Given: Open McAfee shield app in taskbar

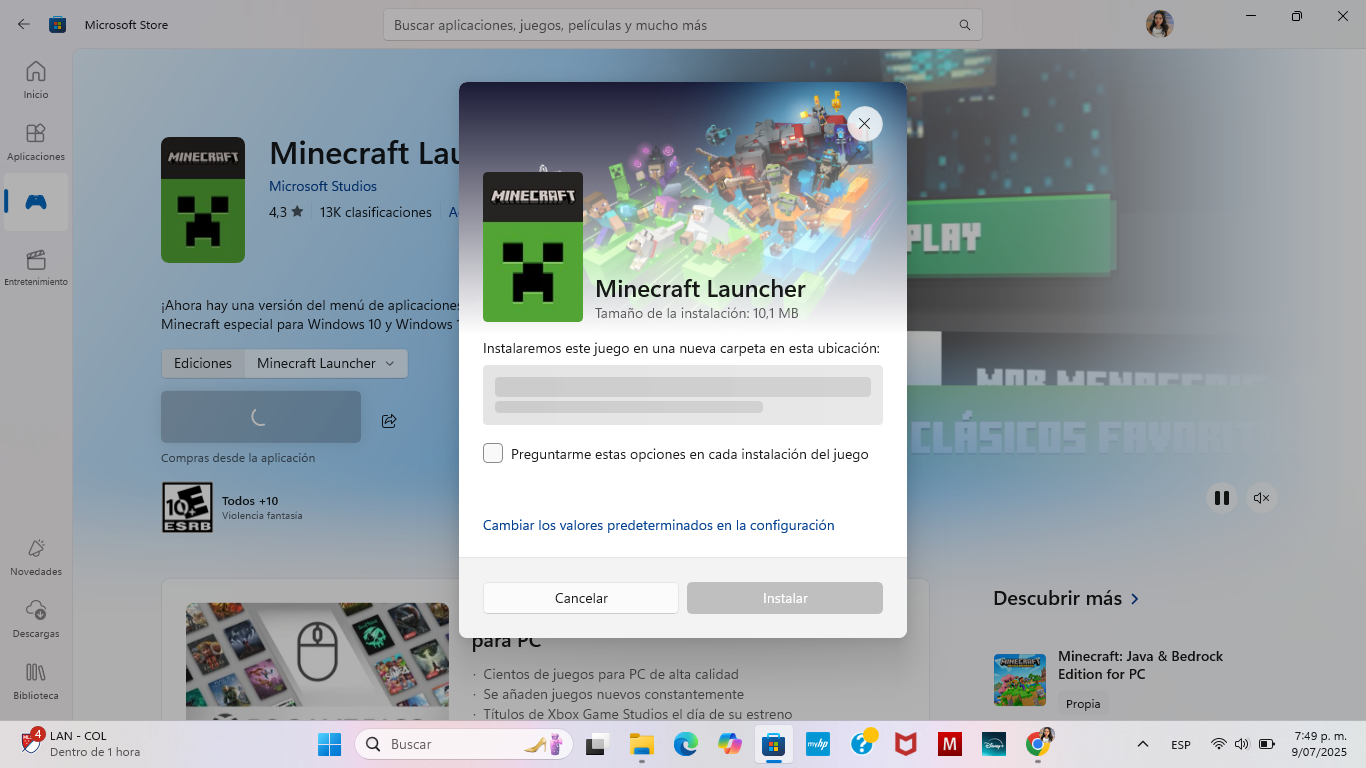Looking at the screenshot, I should point(906,744).
